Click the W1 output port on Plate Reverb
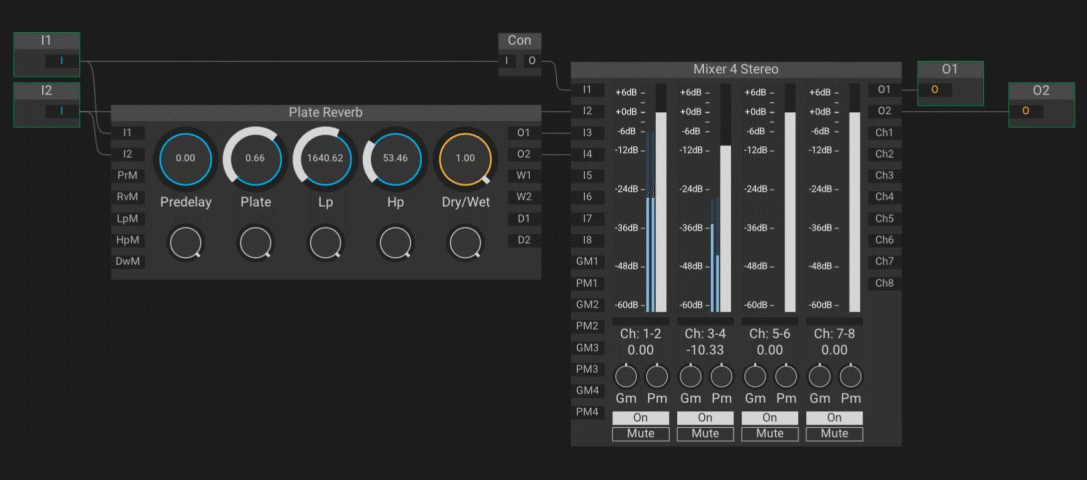 click(524, 176)
